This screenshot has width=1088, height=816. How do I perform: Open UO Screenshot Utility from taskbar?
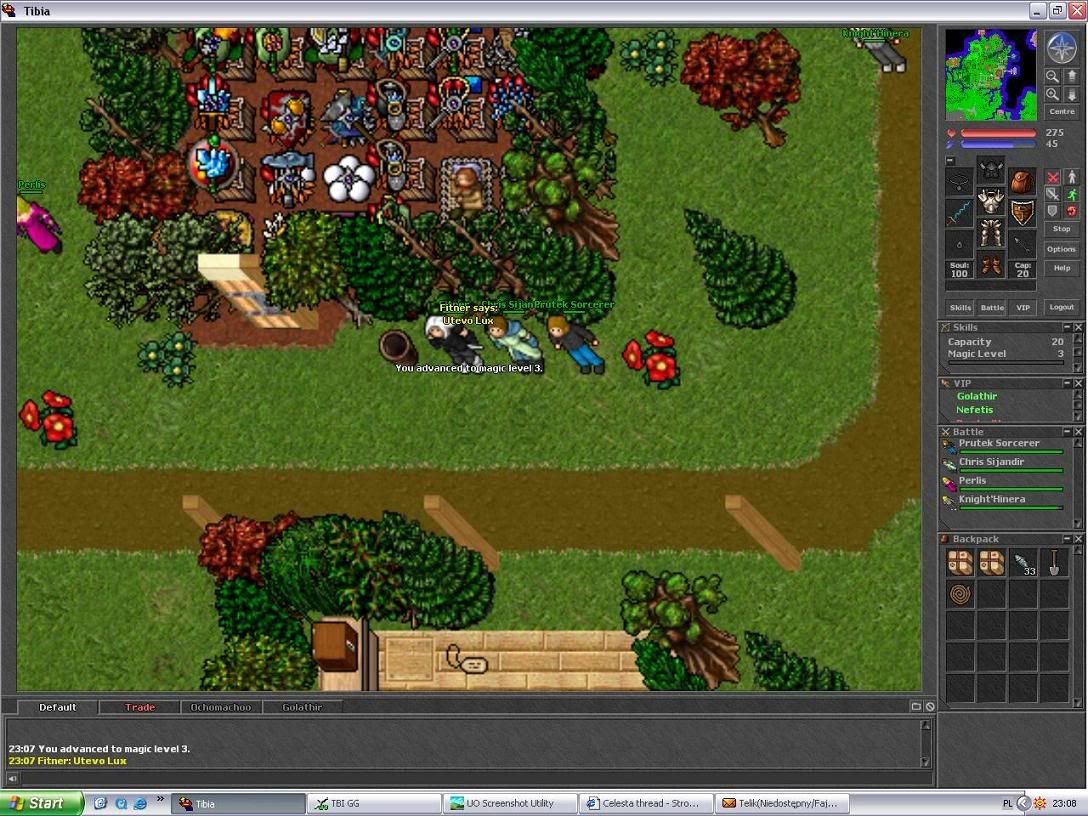[509, 804]
